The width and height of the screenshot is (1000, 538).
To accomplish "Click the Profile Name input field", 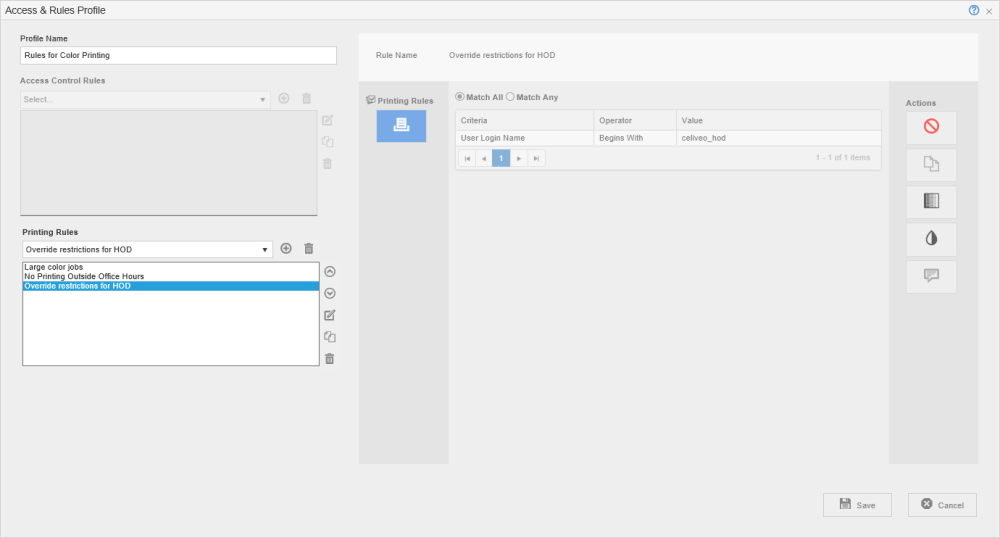I will coord(178,55).
